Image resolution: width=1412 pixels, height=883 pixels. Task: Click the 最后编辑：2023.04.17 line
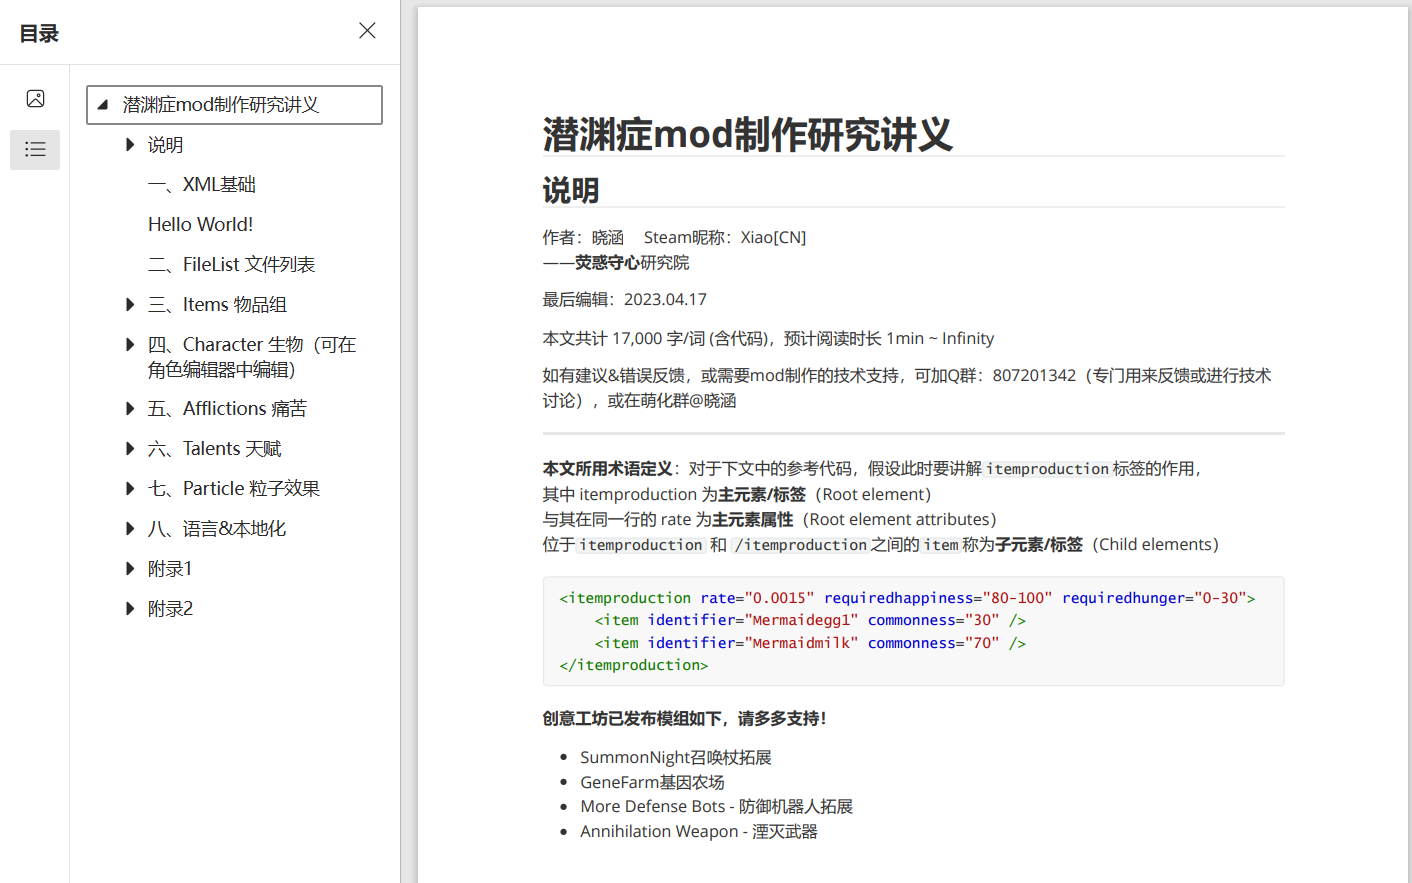(x=625, y=300)
